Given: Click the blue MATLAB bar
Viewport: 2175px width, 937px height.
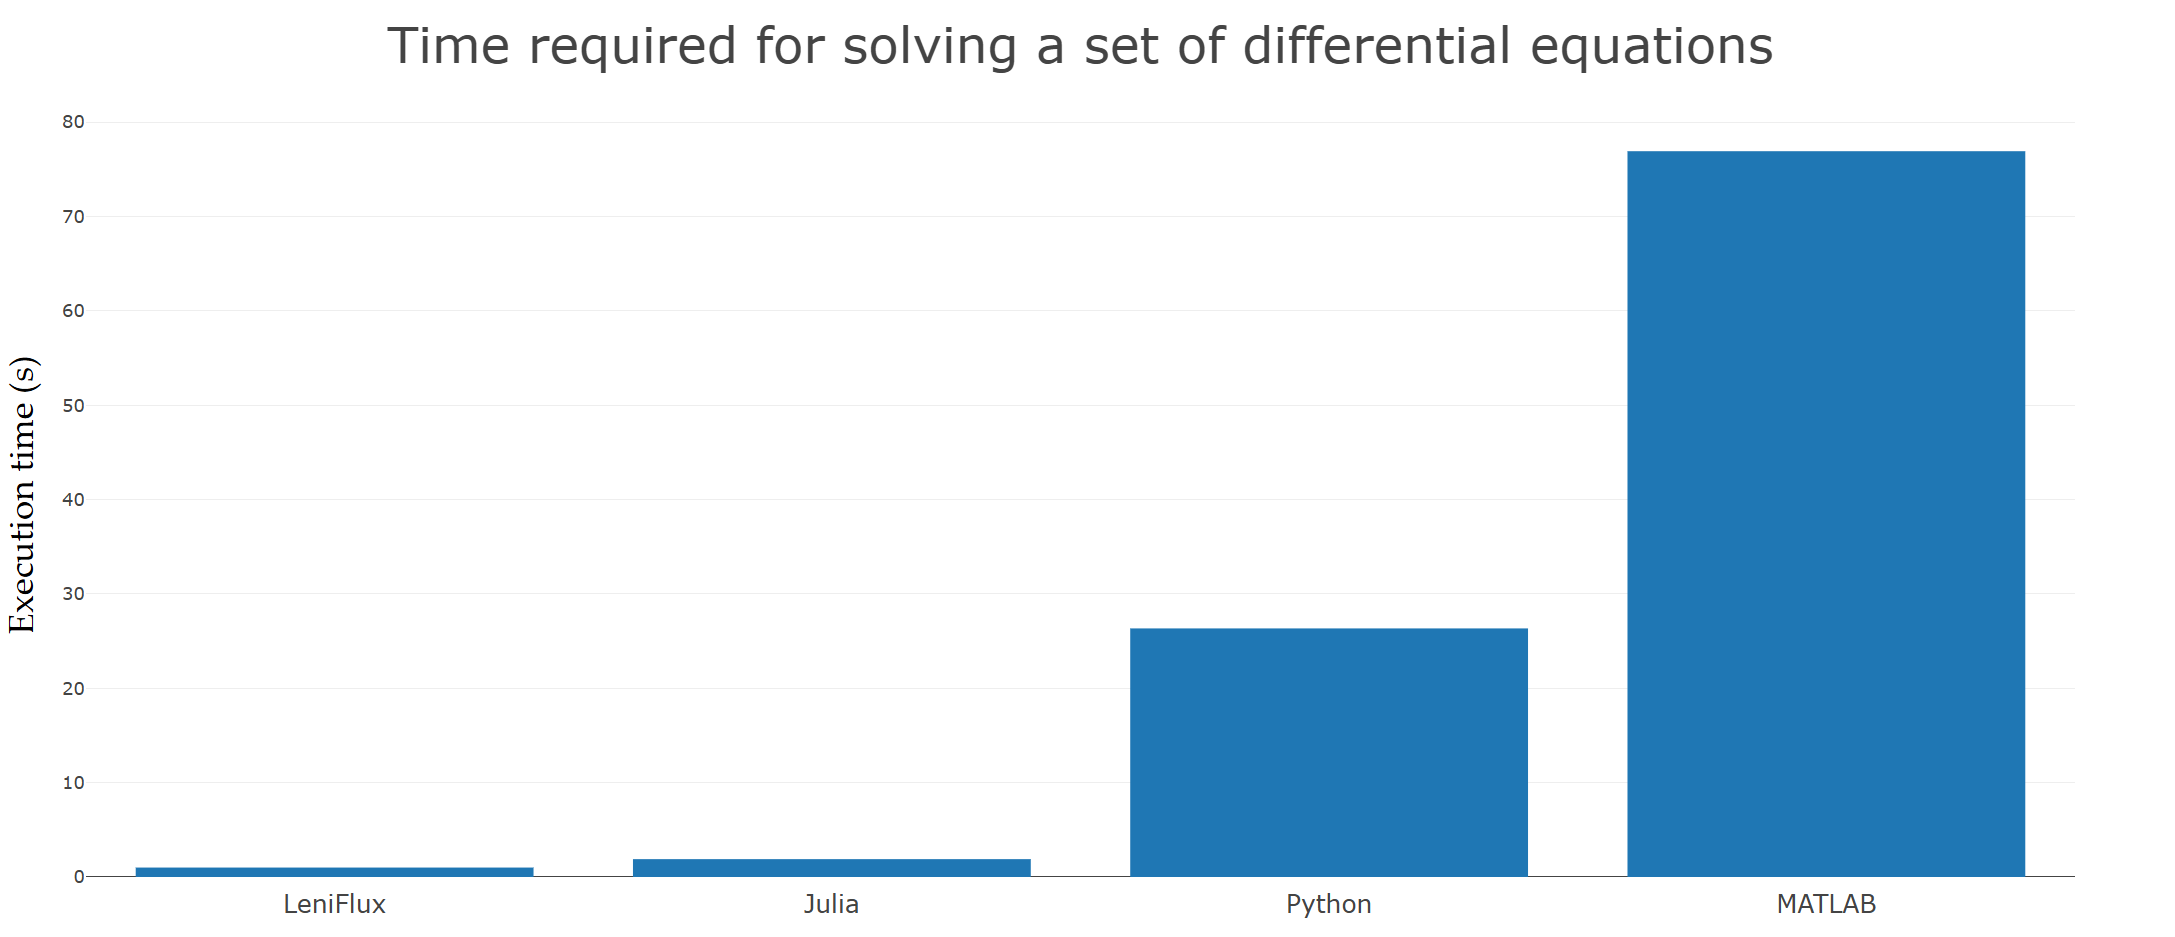Looking at the screenshot, I should pyautogui.click(x=1825, y=513).
